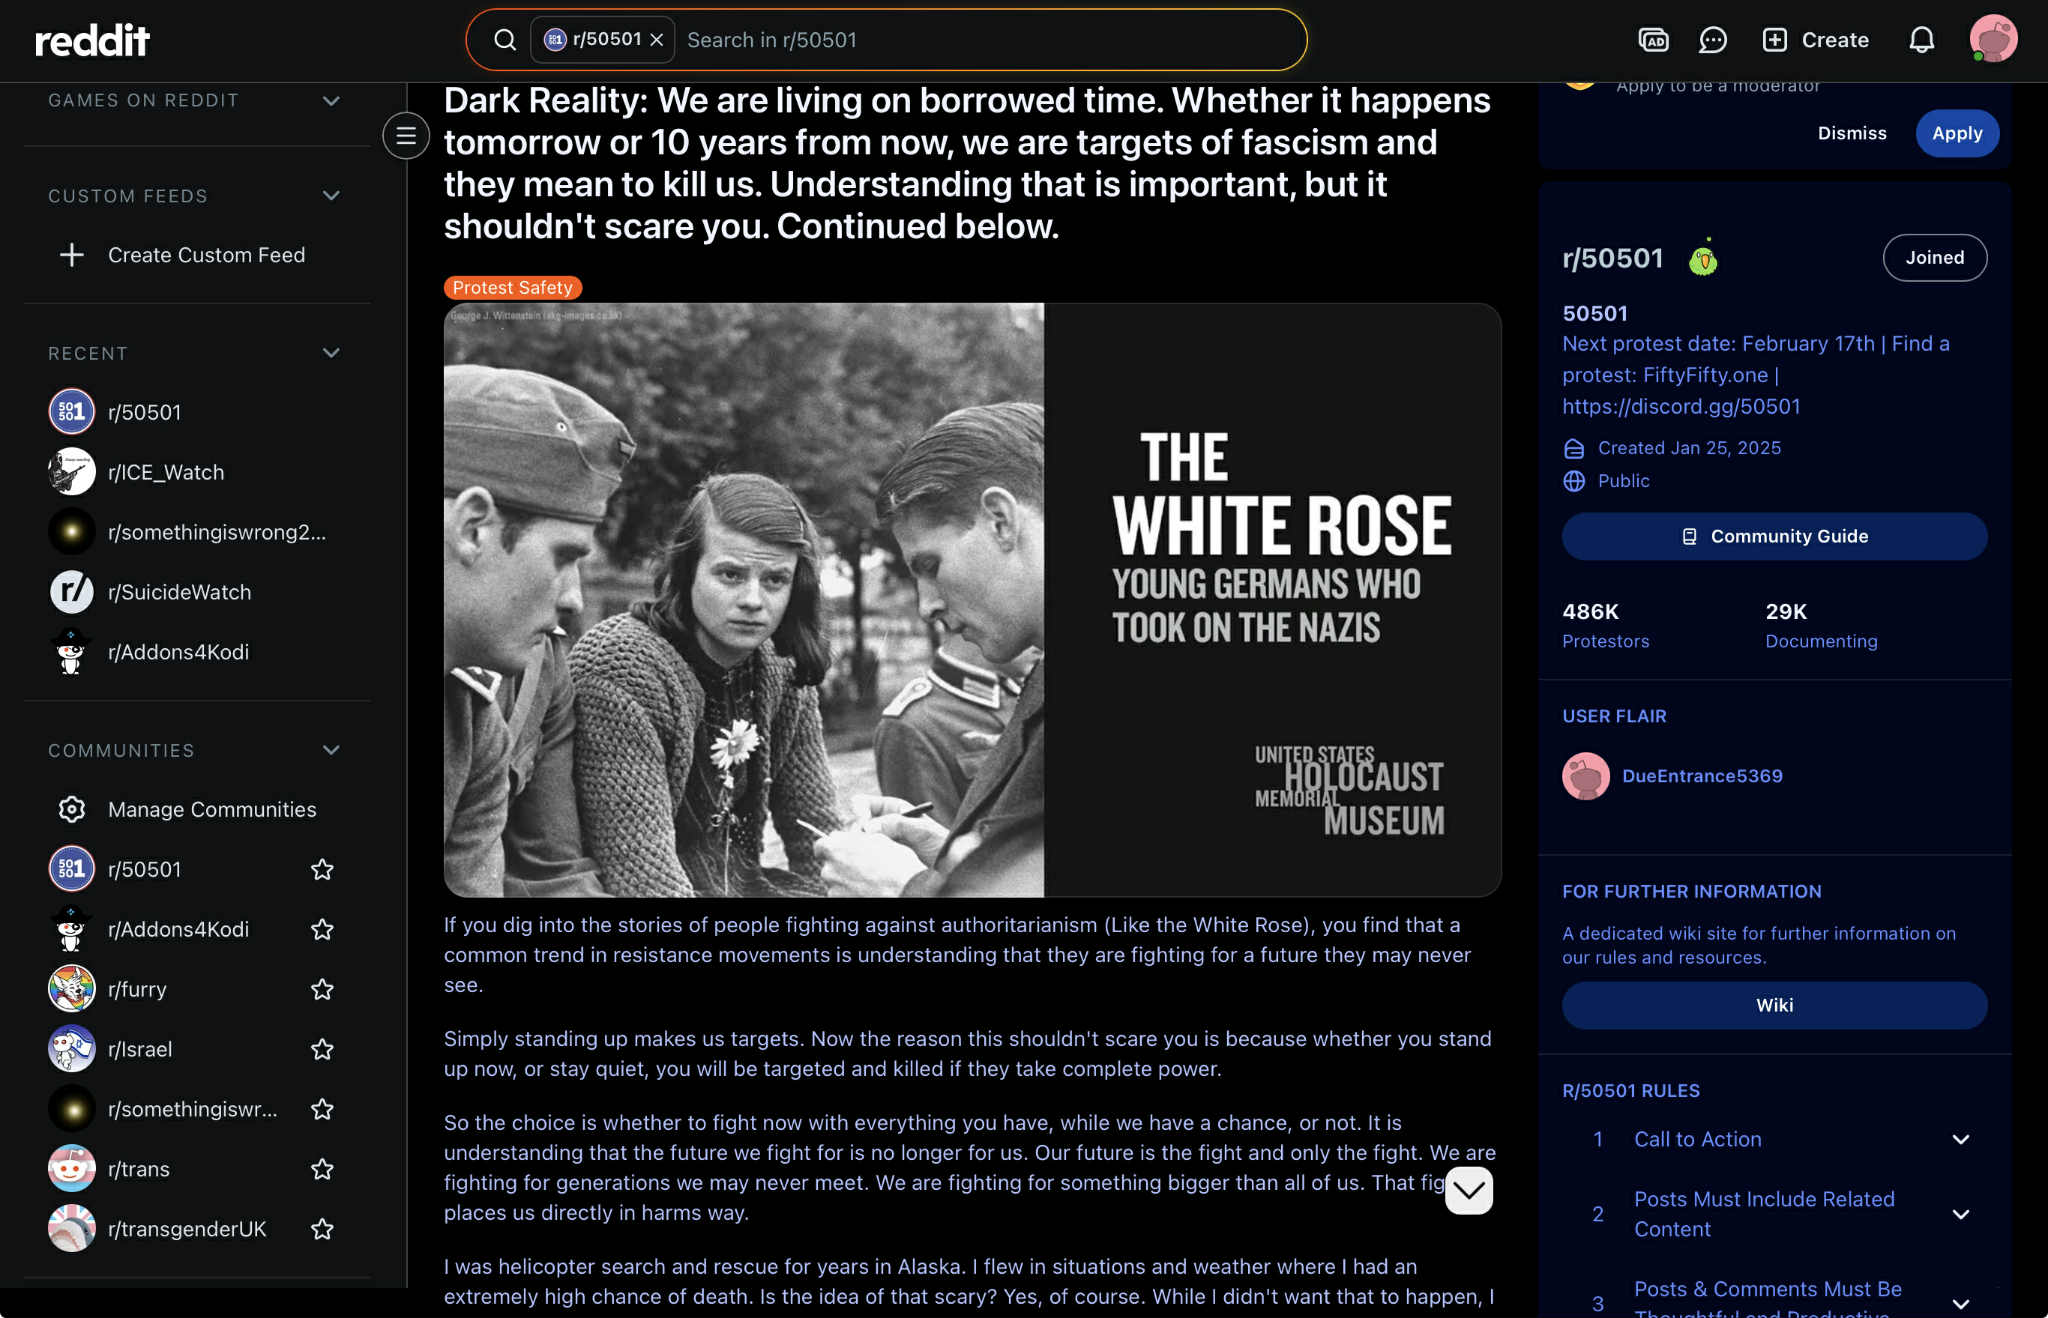Collapse the left navigation sidebar
The width and height of the screenshot is (2048, 1318).
pyautogui.click(x=406, y=136)
